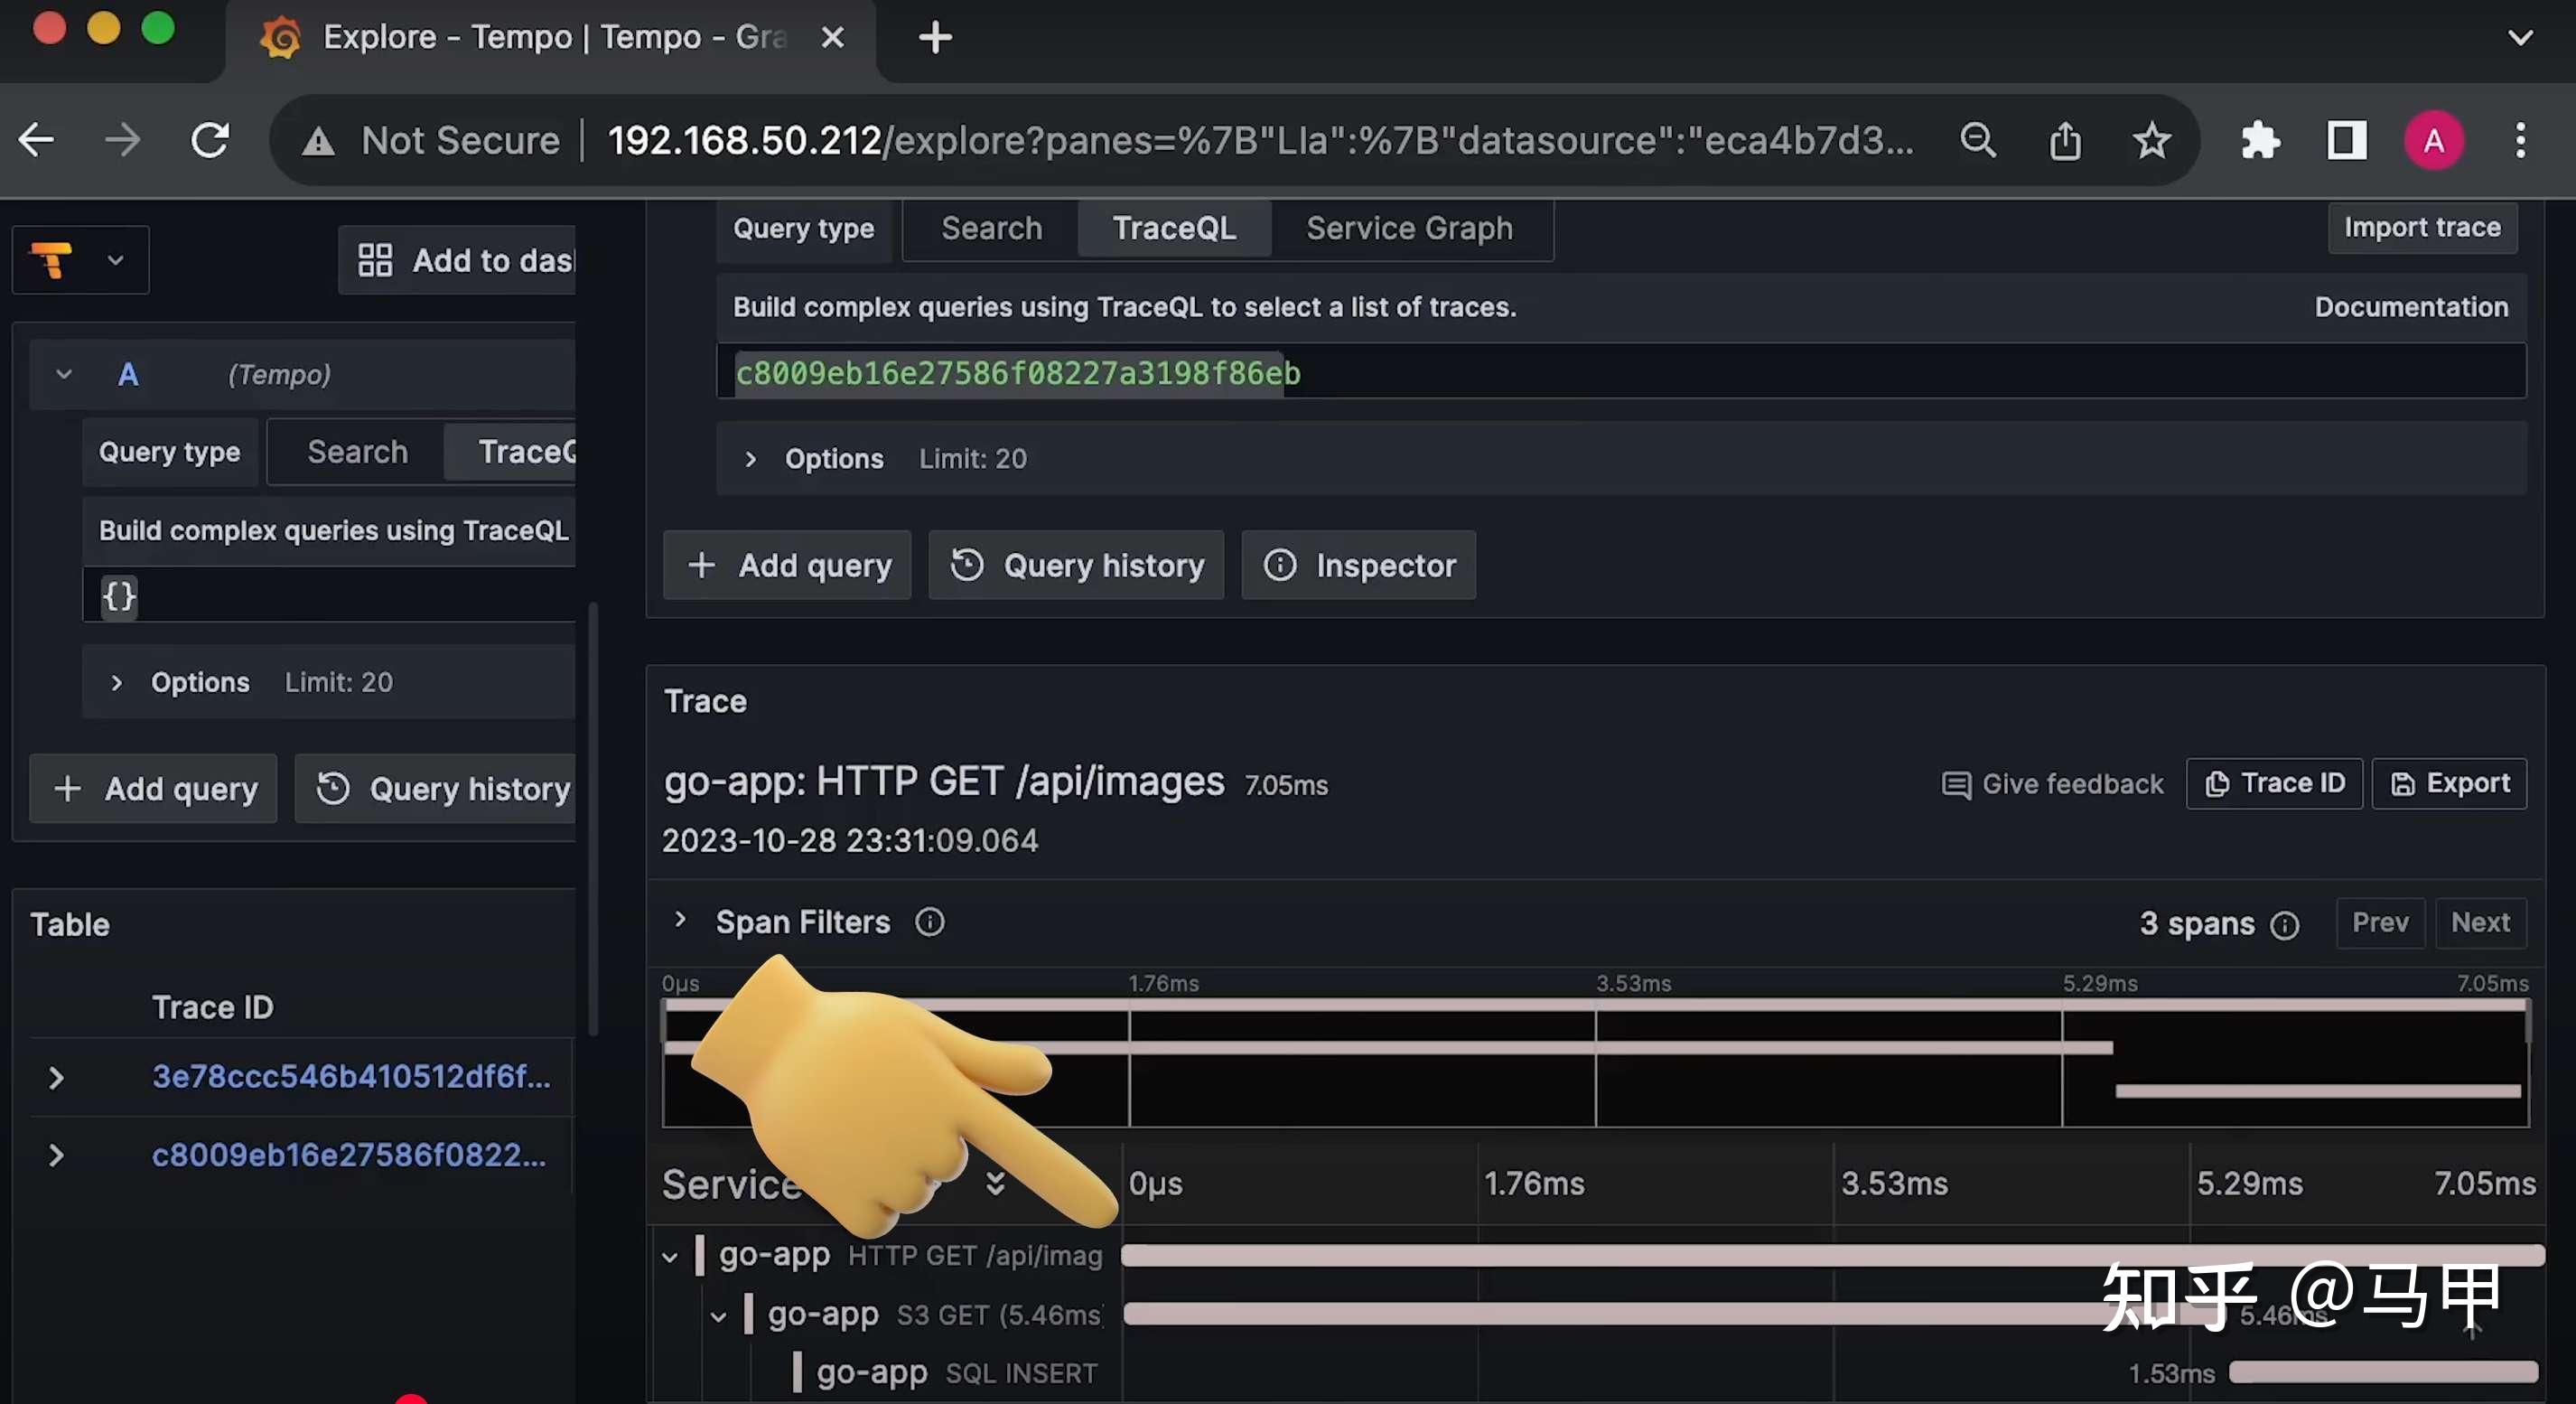Click the browser extensions puzzle icon

[x=2259, y=141]
